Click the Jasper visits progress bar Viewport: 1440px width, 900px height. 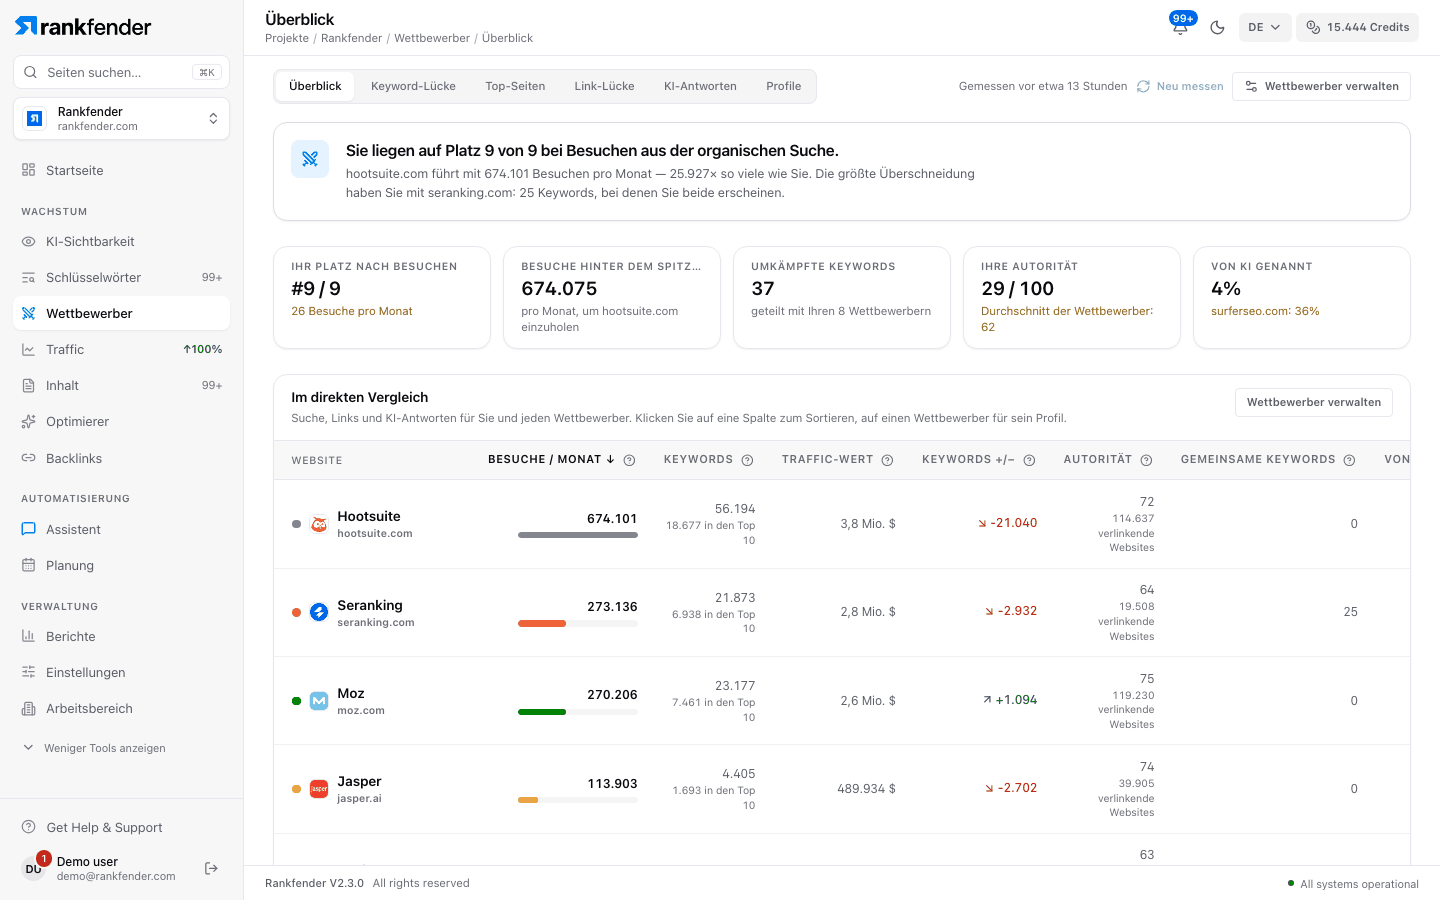pyautogui.click(x=578, y=800)
